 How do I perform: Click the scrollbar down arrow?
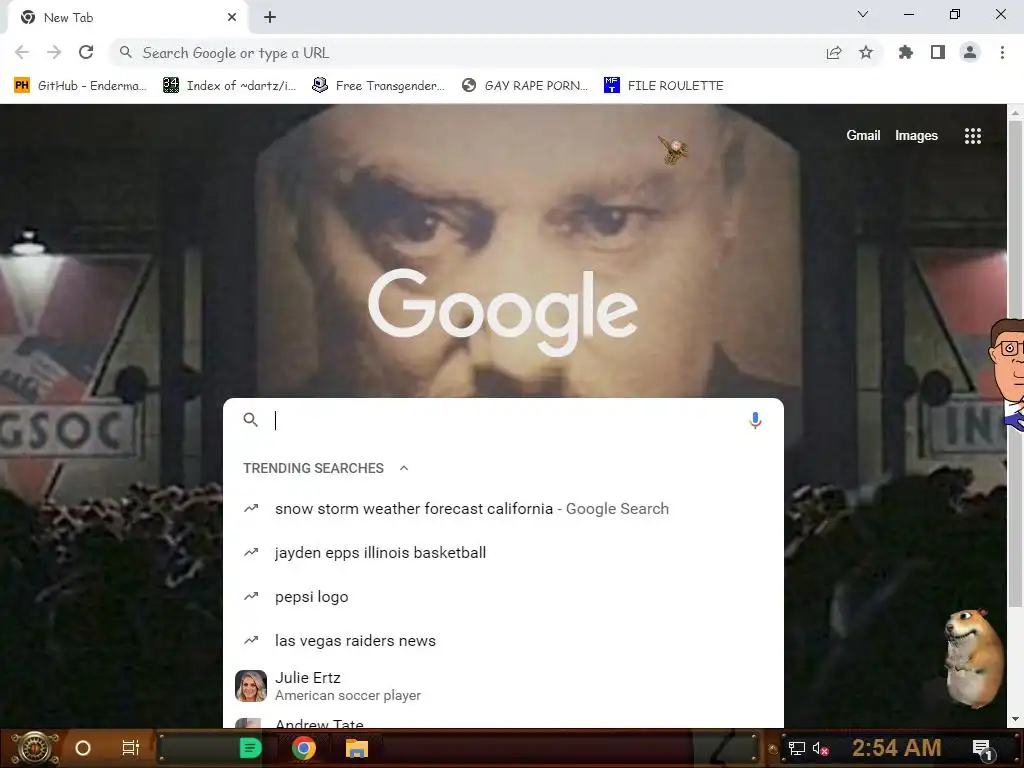point(1015,719)
